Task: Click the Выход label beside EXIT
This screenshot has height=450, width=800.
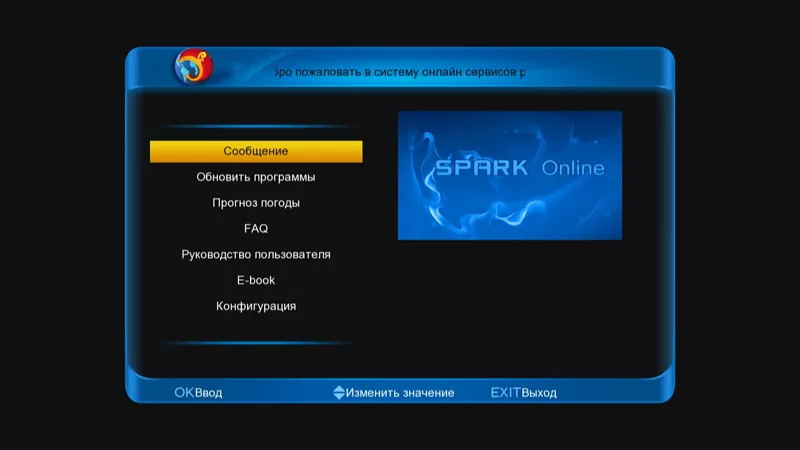Action: point(539,393)
